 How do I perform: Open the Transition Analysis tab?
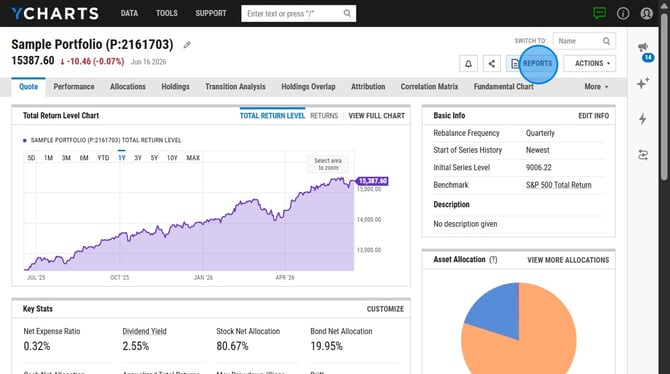235,87
